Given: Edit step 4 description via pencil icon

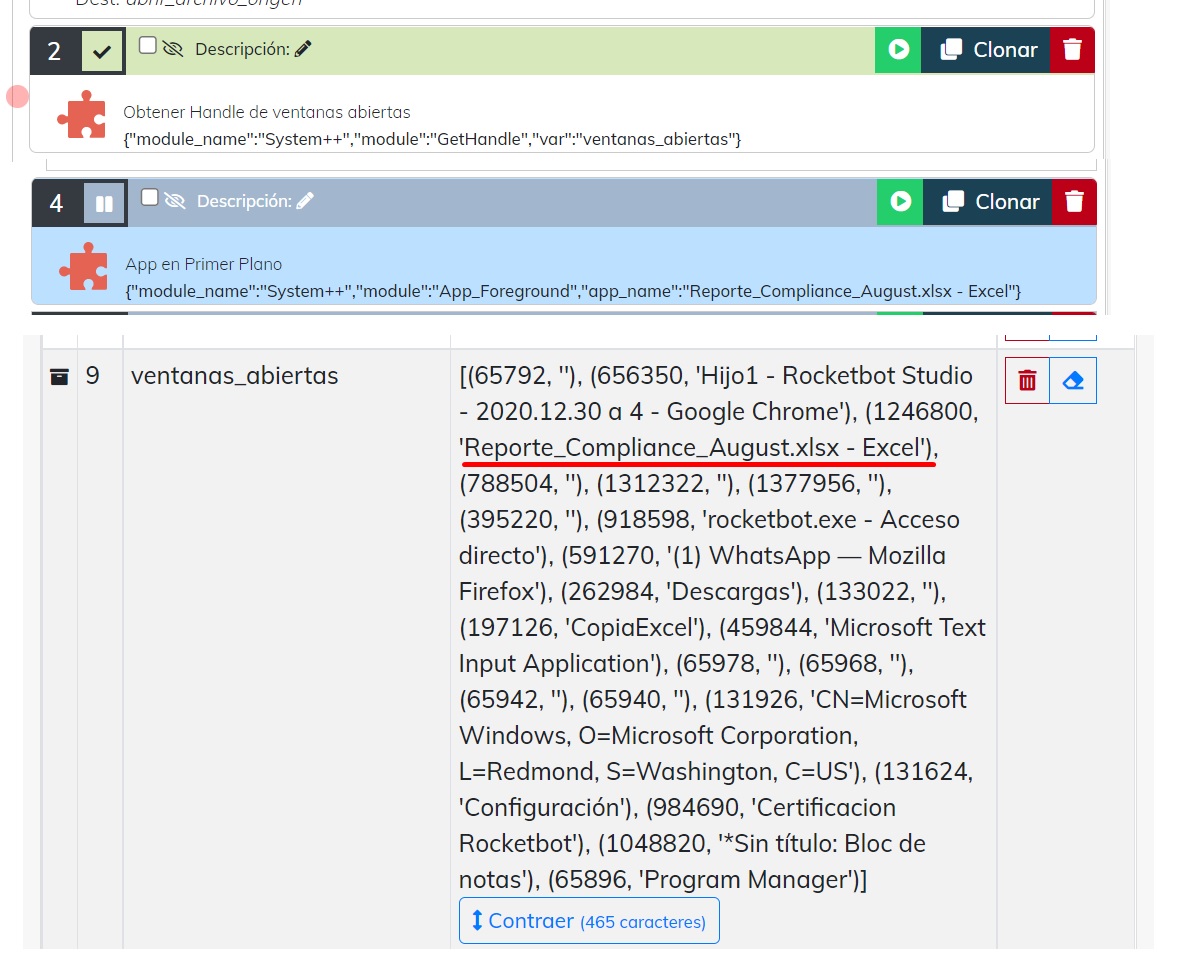Looking at the screenshot, I should click(305, 201).
